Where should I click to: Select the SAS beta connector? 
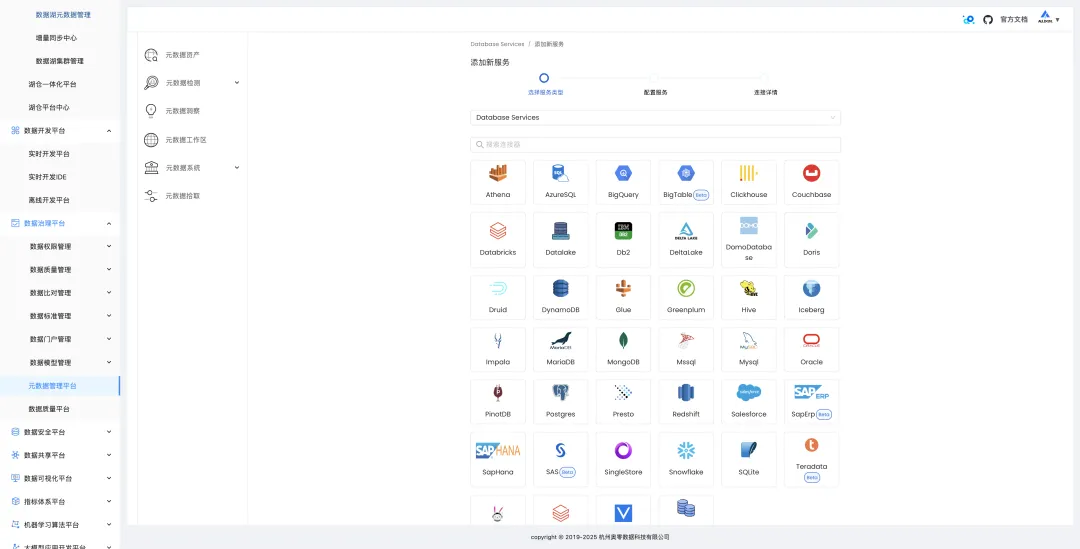click(x=561, y=460)
